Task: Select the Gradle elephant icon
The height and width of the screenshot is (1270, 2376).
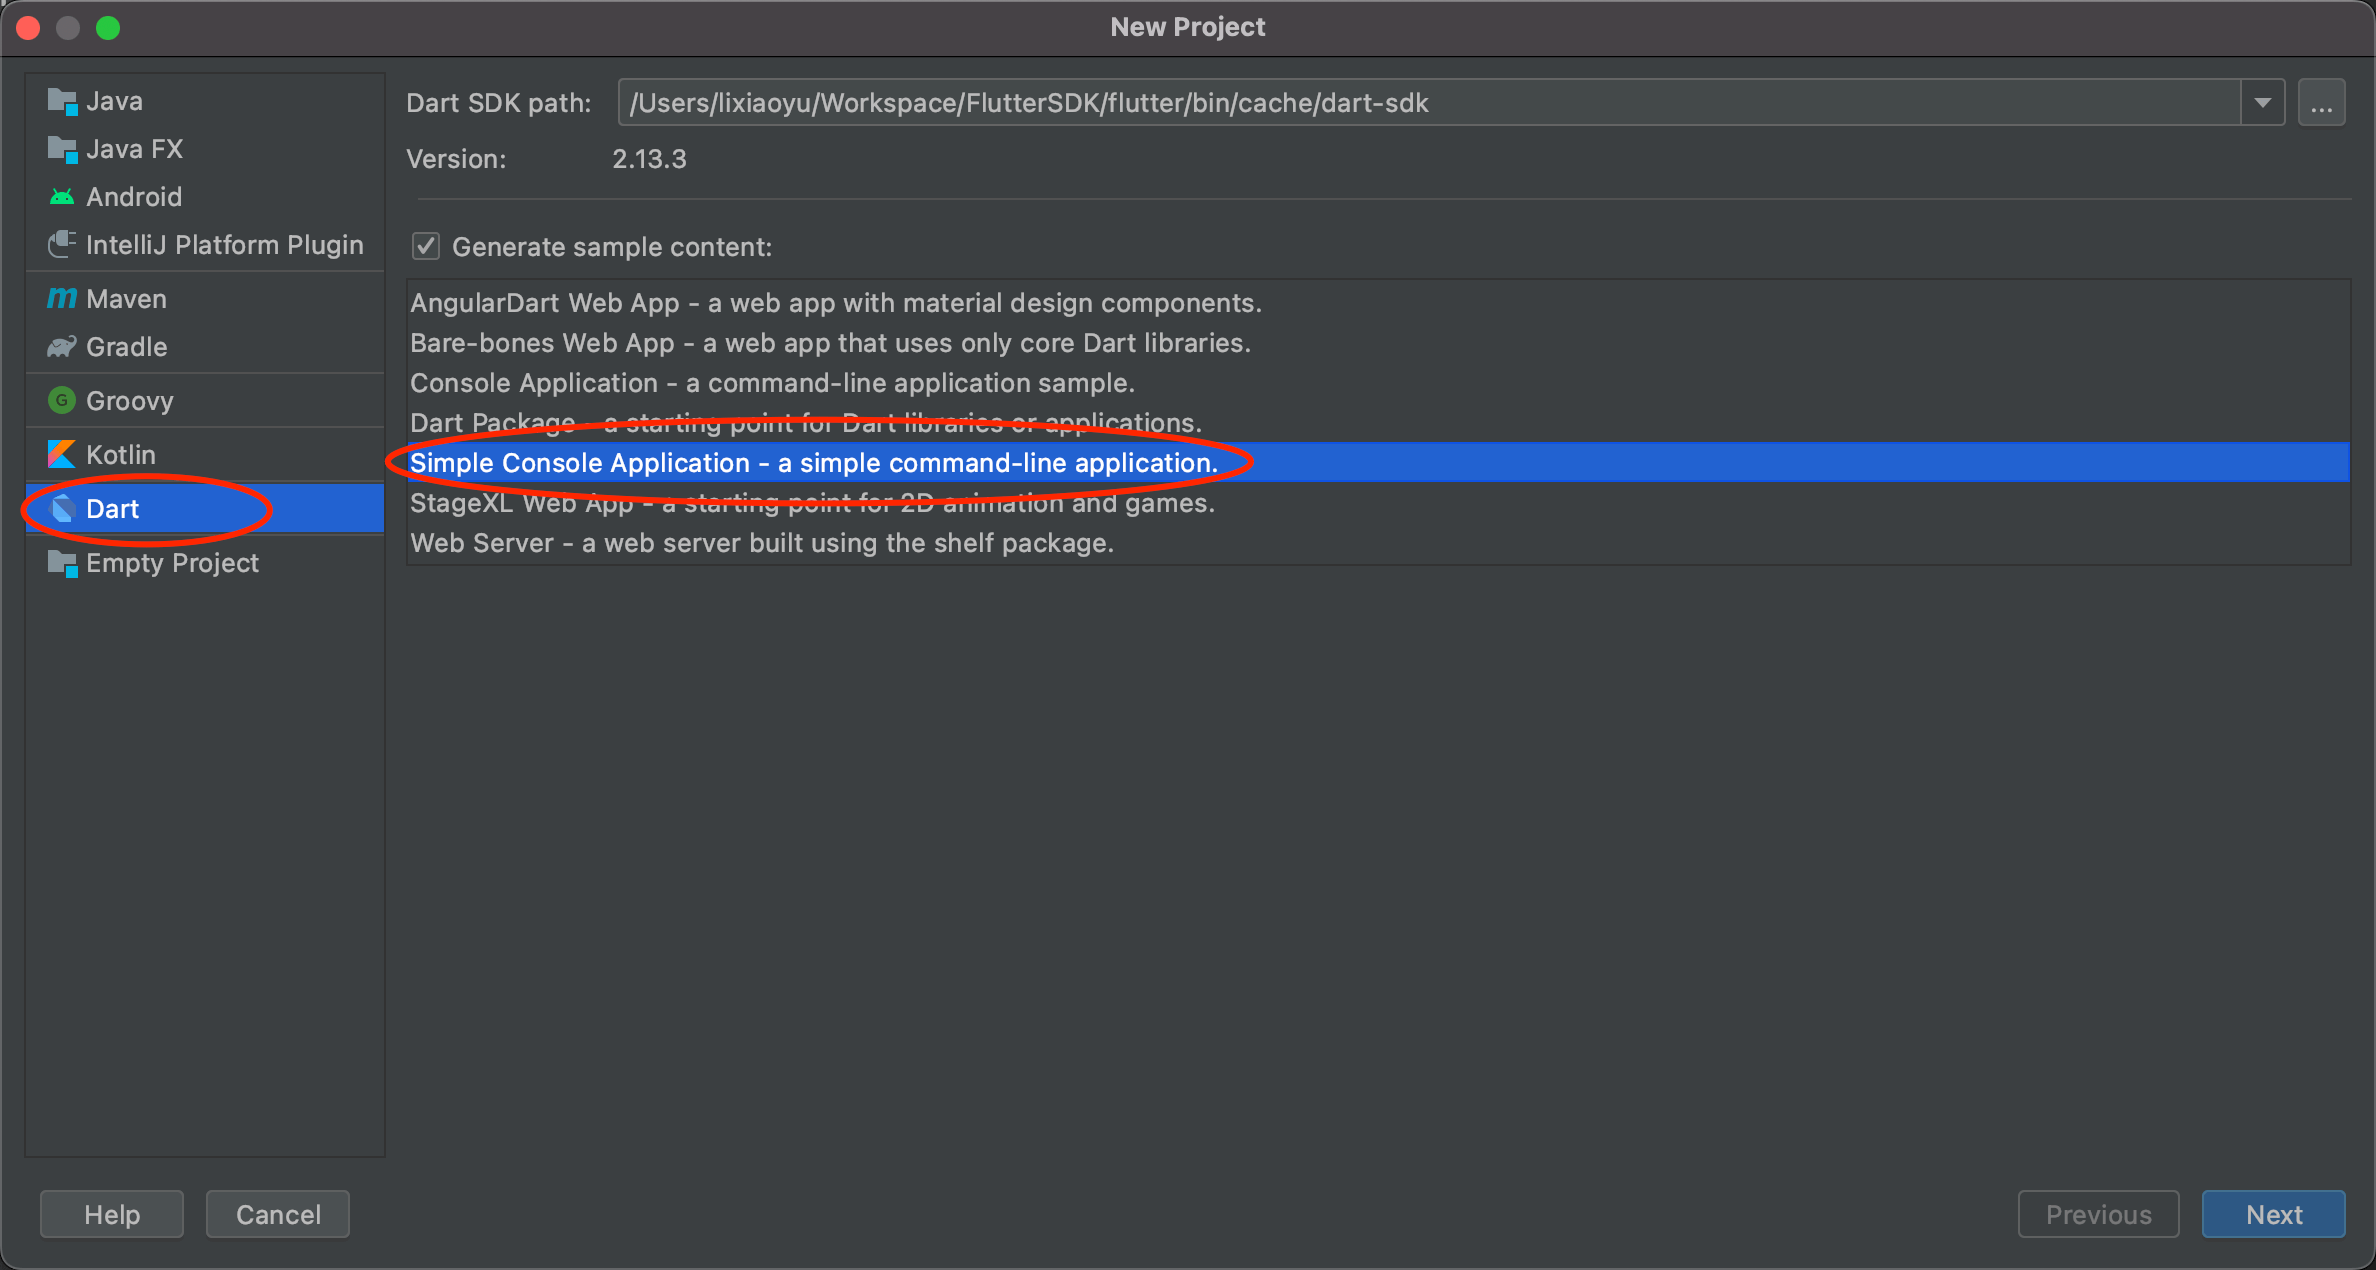Action: coord(62,347)
